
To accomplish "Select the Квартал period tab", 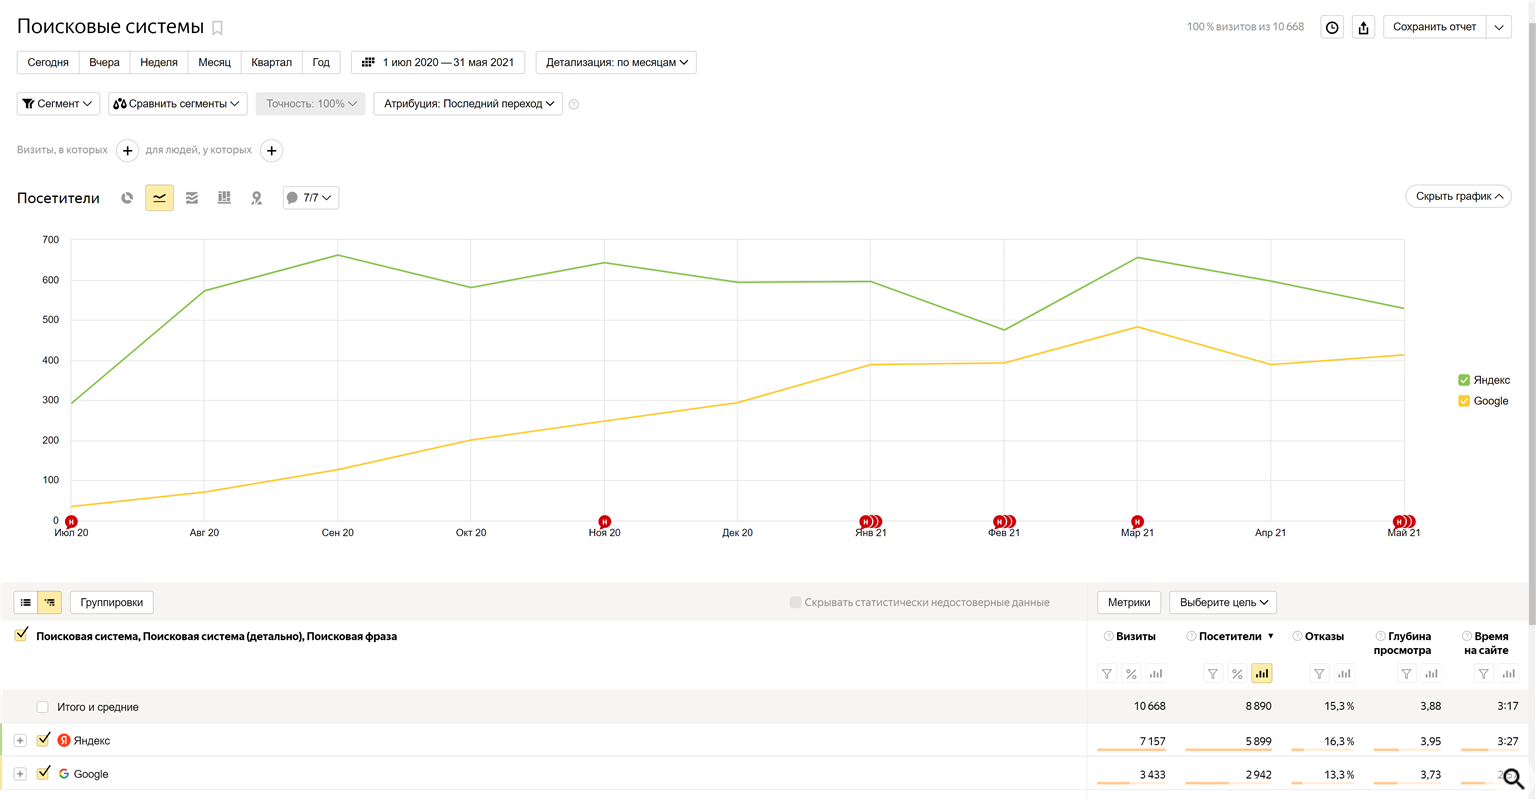I will (271, 62).
